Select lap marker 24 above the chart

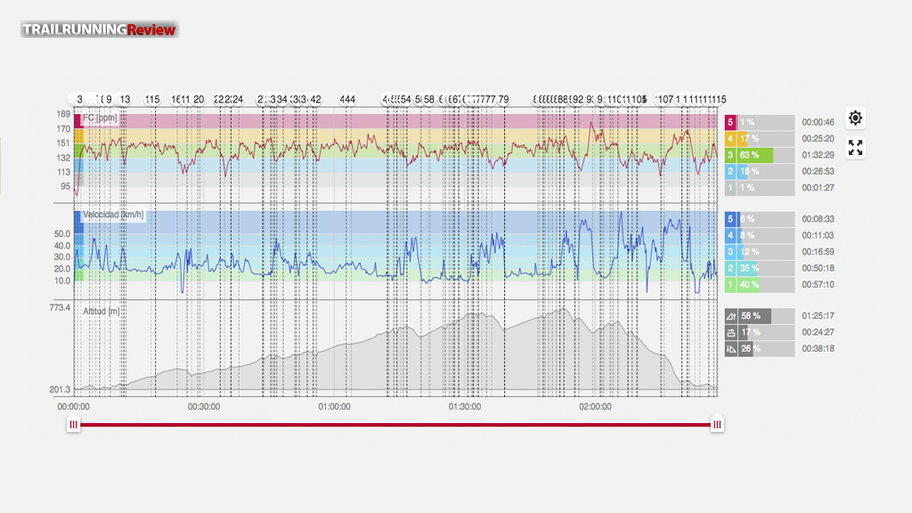click(237, 99)
